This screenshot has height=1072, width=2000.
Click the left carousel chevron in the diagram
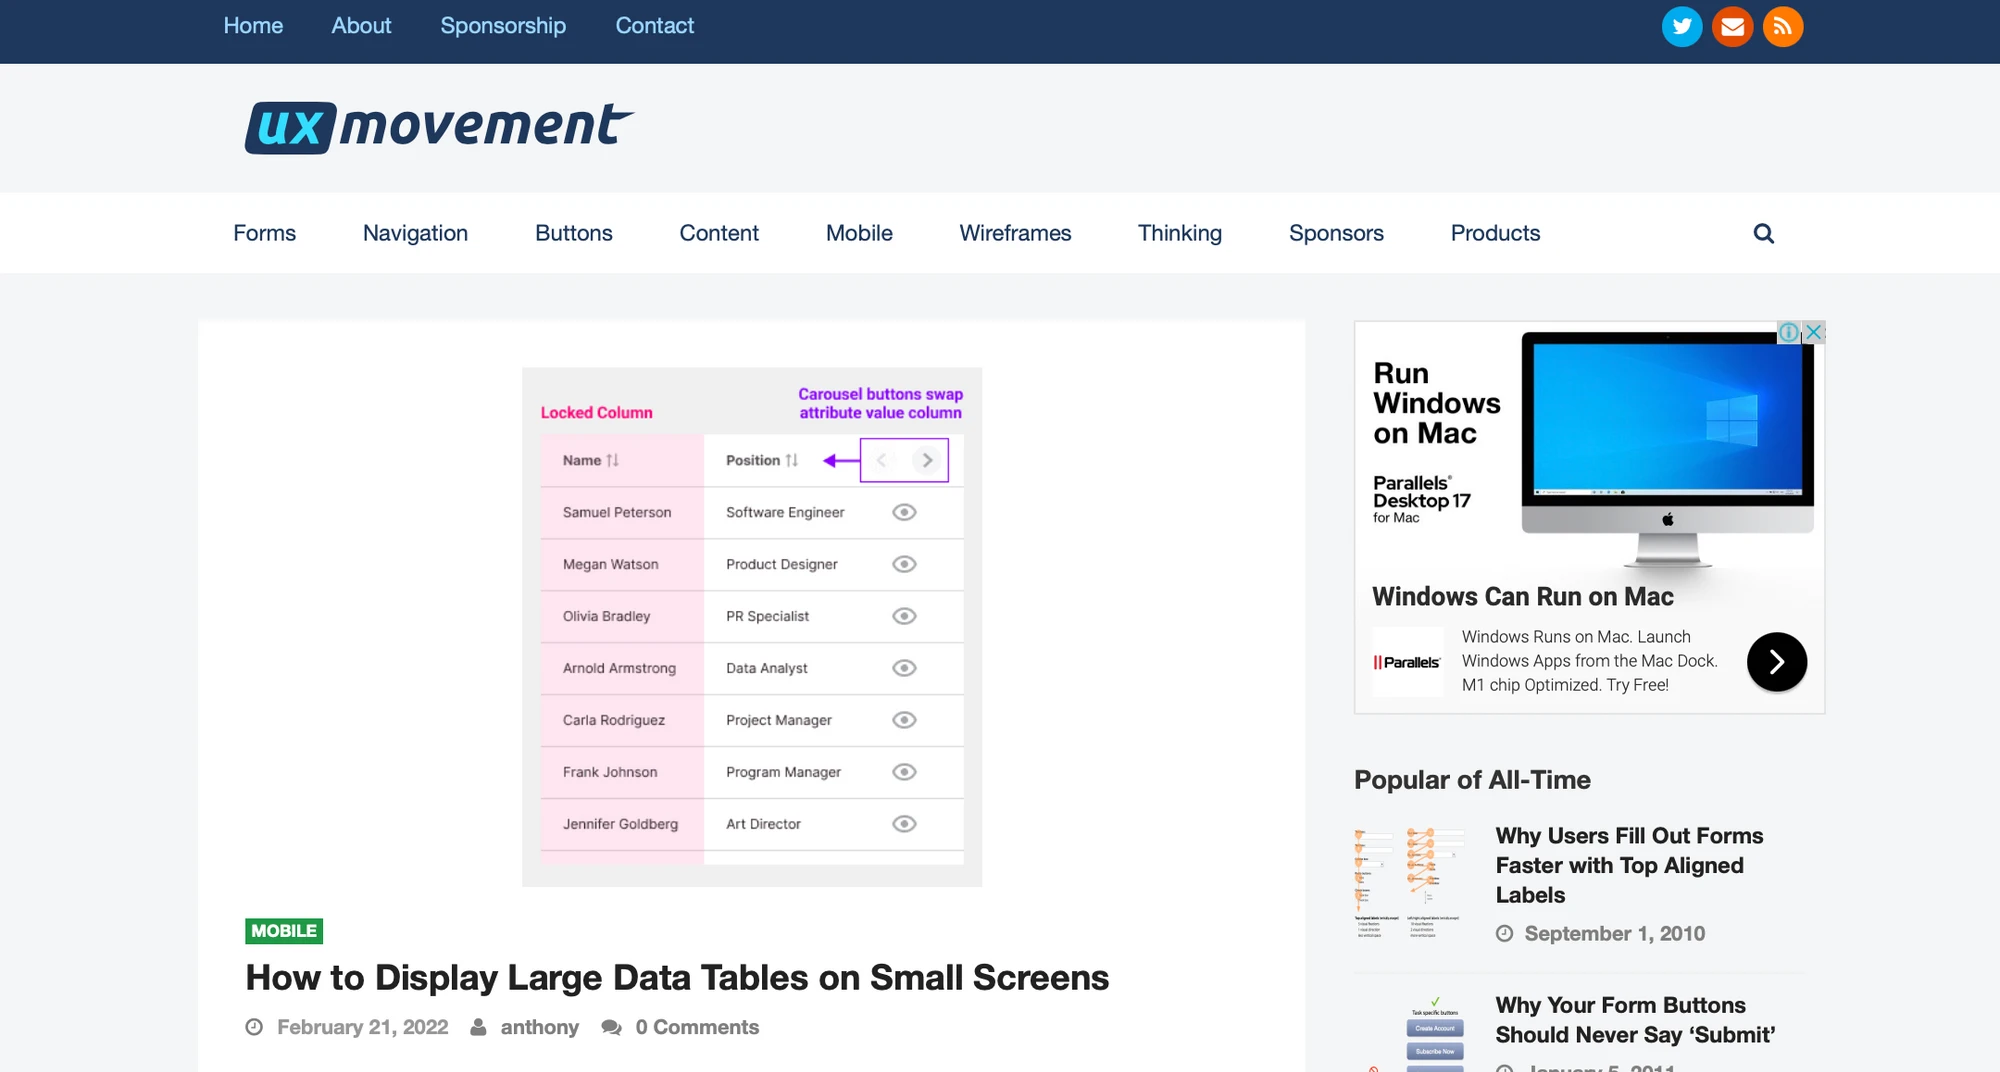(x=881, y=460)
